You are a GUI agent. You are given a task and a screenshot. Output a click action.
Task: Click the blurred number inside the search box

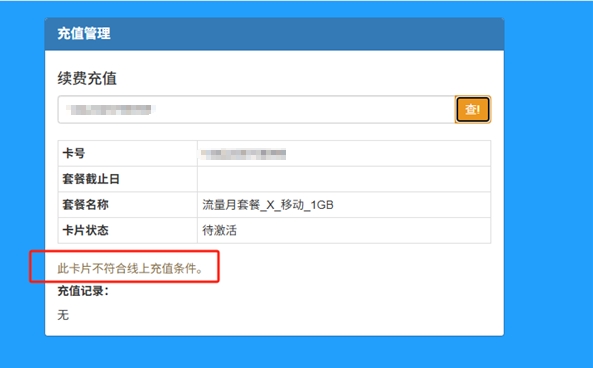[x=110, y=110]
